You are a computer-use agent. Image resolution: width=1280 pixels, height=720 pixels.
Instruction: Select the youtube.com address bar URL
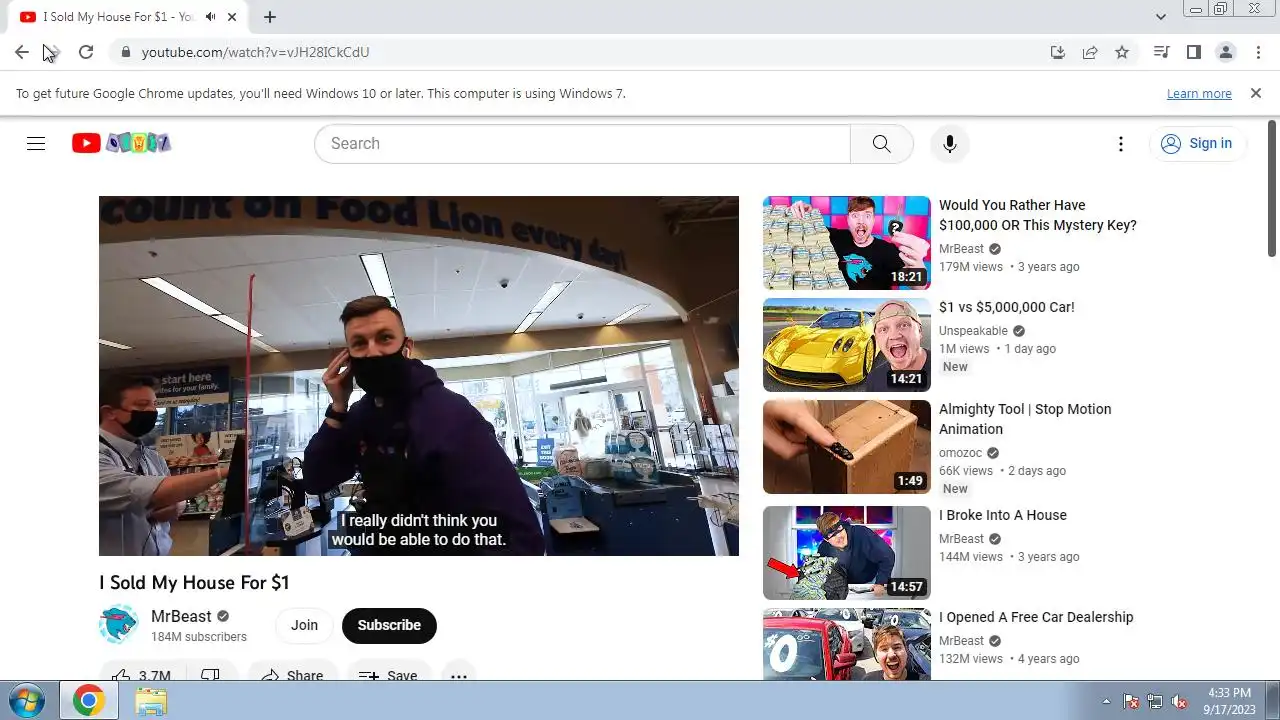pyautogui.click(x=255, y=52)
